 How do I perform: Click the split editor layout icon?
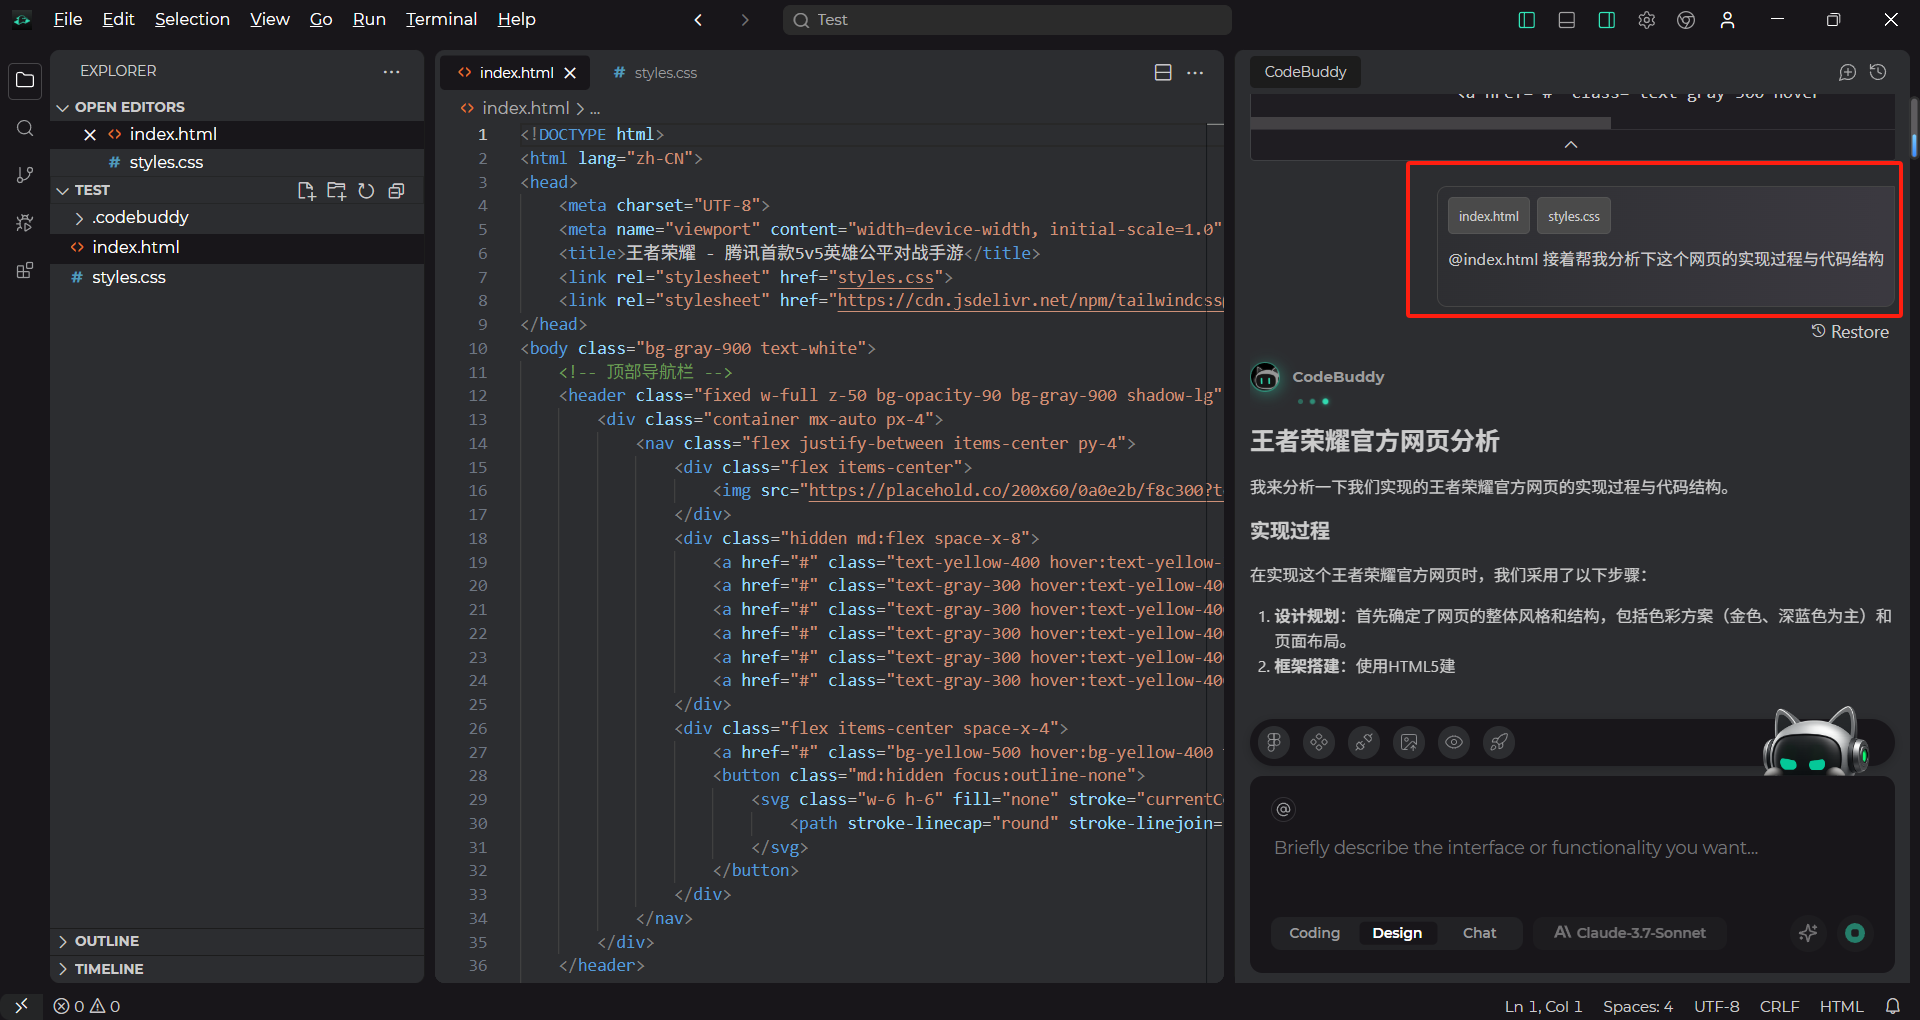click(1163, 72)
